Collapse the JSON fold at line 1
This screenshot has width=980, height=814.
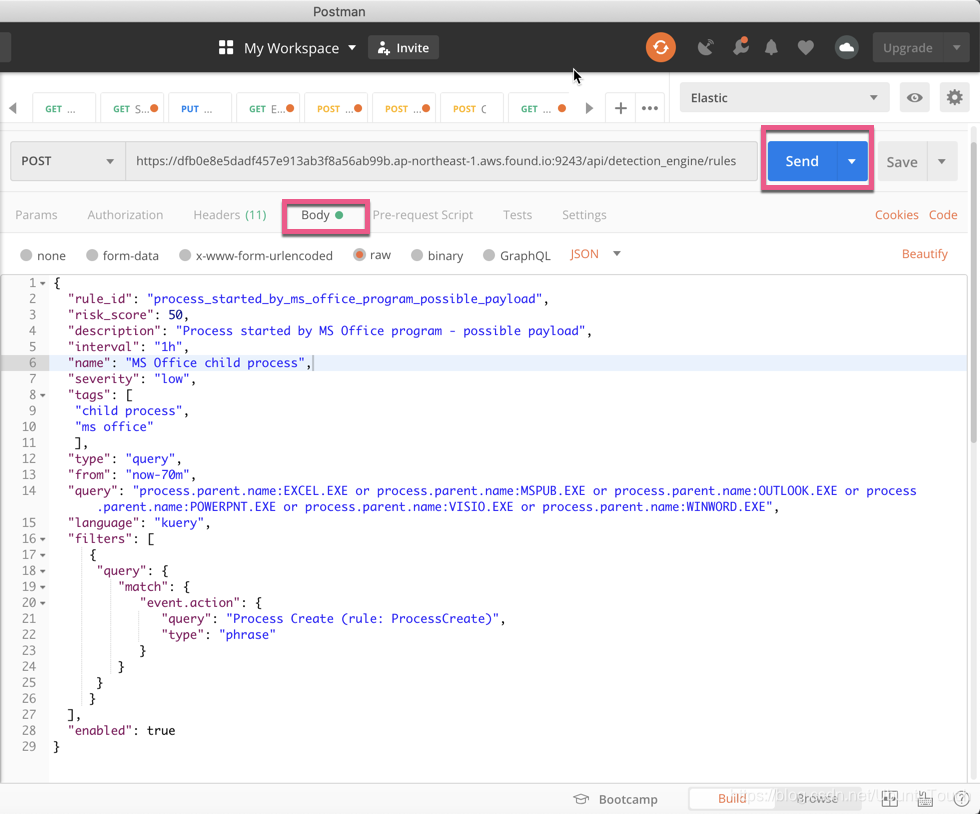point(43,283)
